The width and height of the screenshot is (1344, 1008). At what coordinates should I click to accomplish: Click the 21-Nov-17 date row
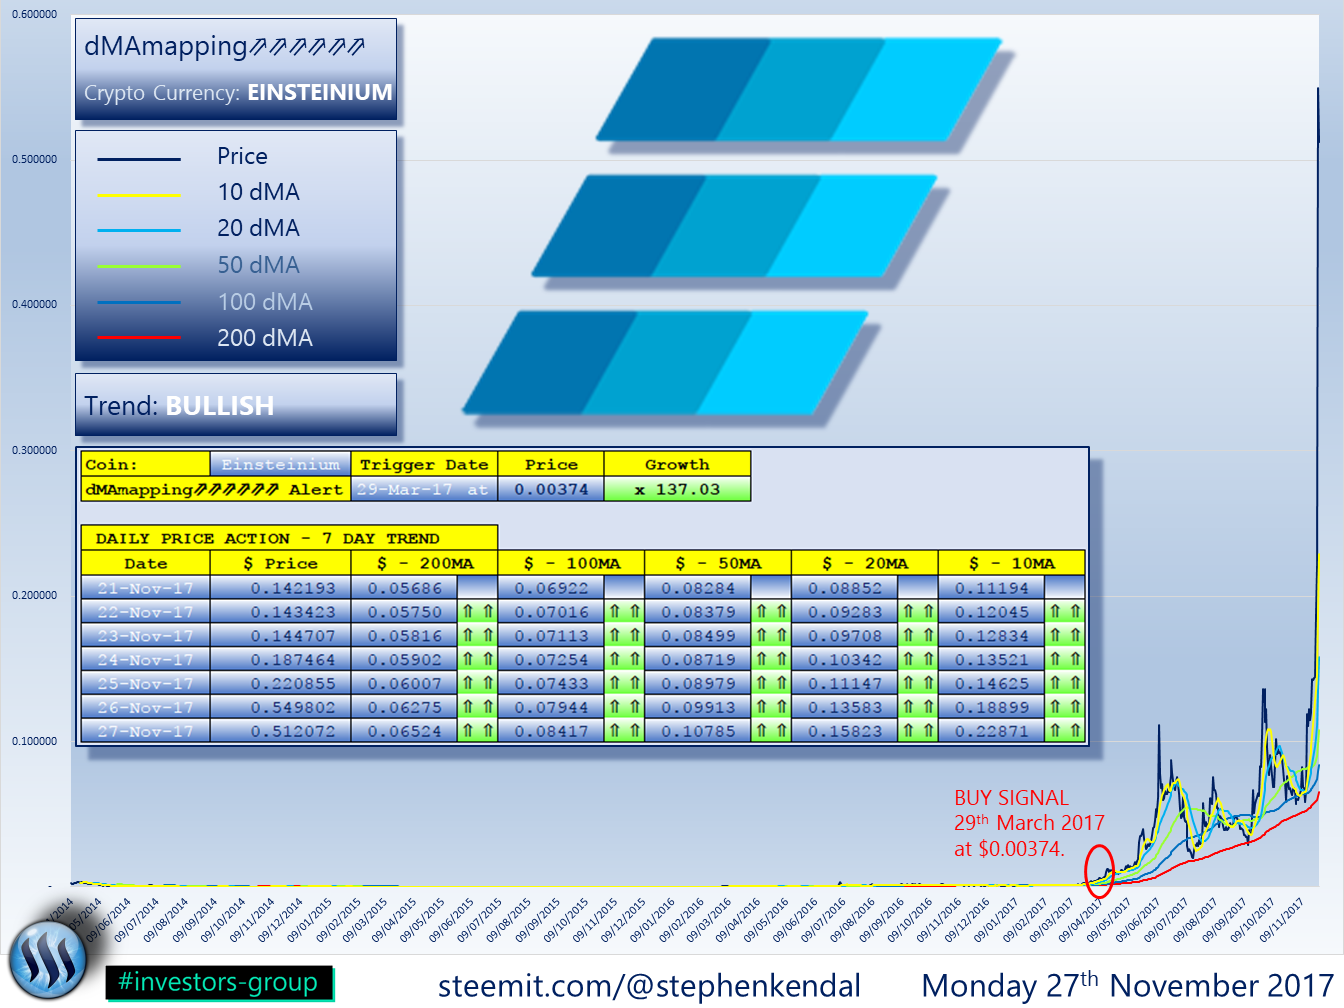[145, 588]
